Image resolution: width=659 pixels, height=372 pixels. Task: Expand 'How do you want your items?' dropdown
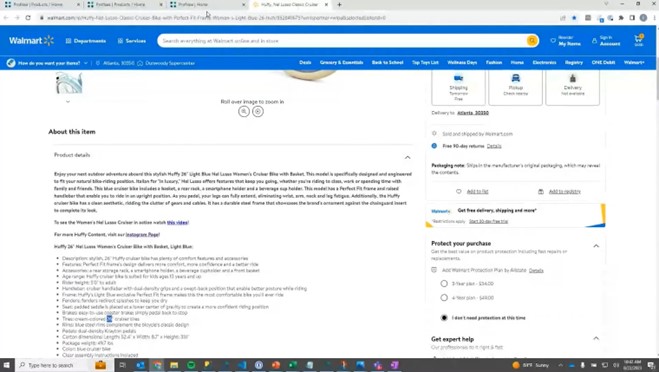pyautogui.click(x=47, y=63)
